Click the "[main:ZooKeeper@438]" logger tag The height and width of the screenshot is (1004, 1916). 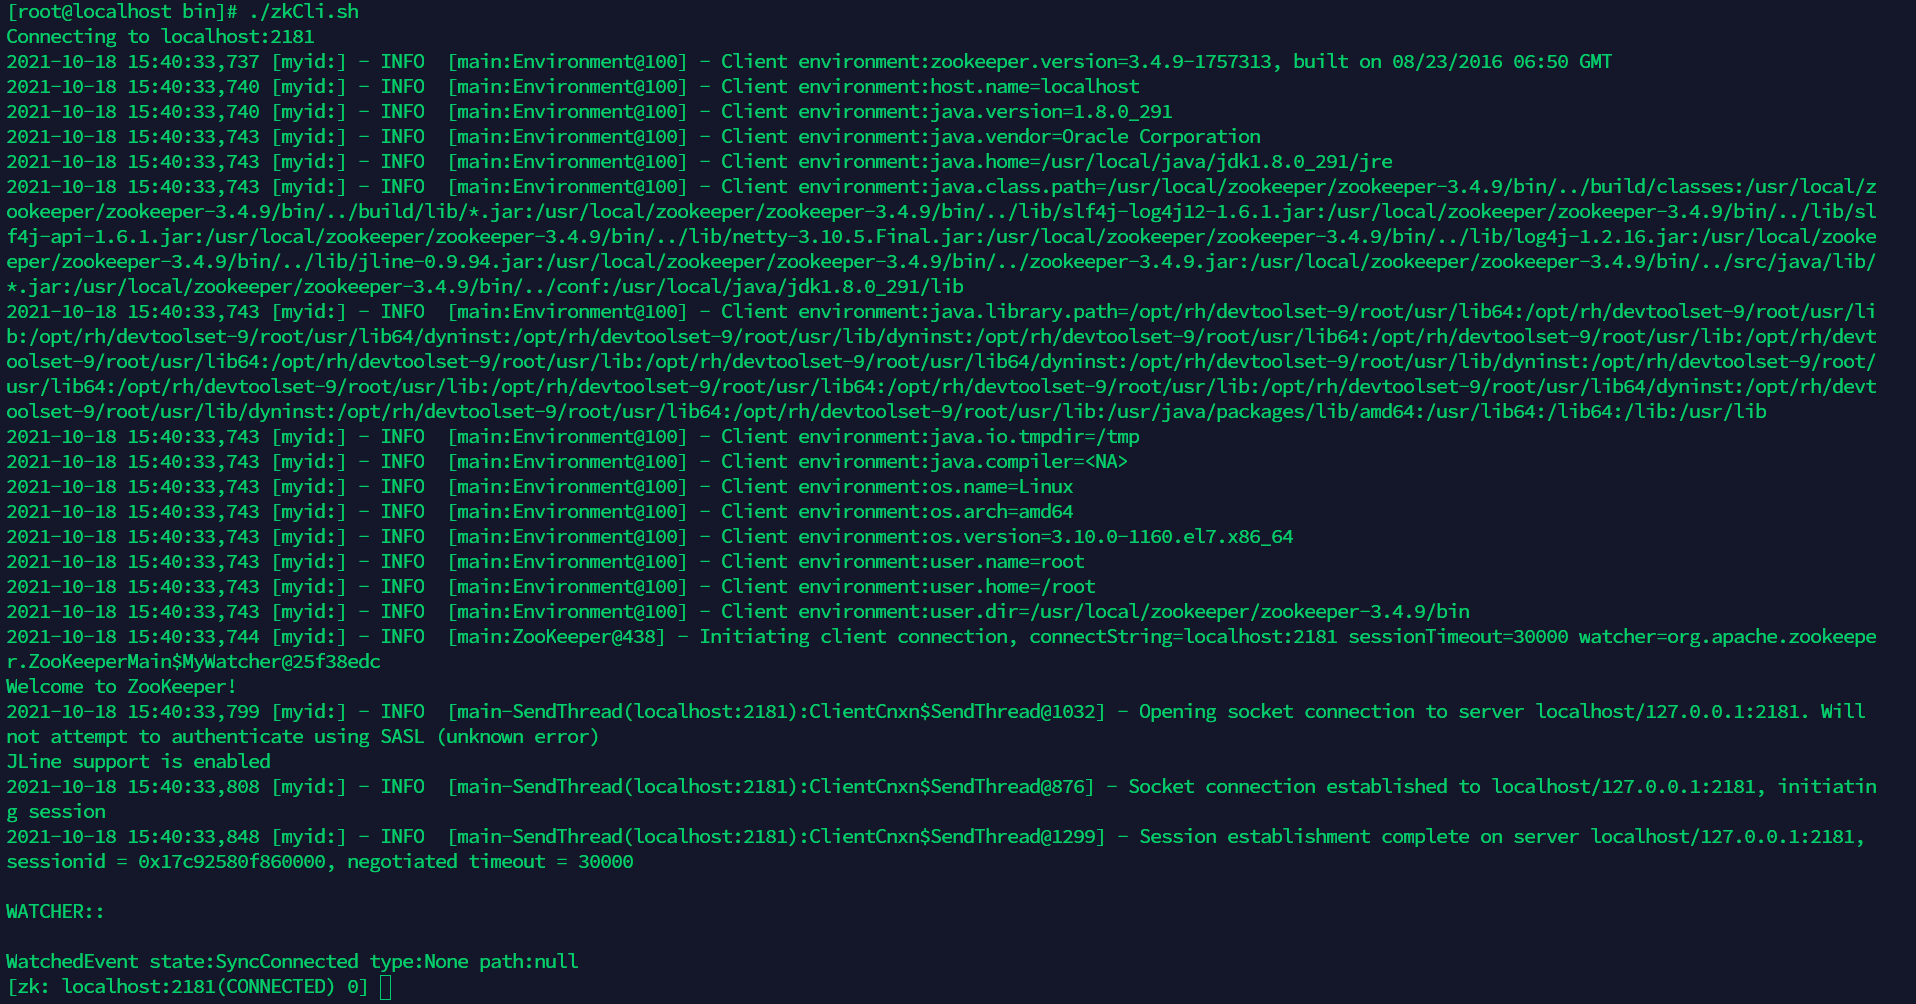(x=556, y=637)
